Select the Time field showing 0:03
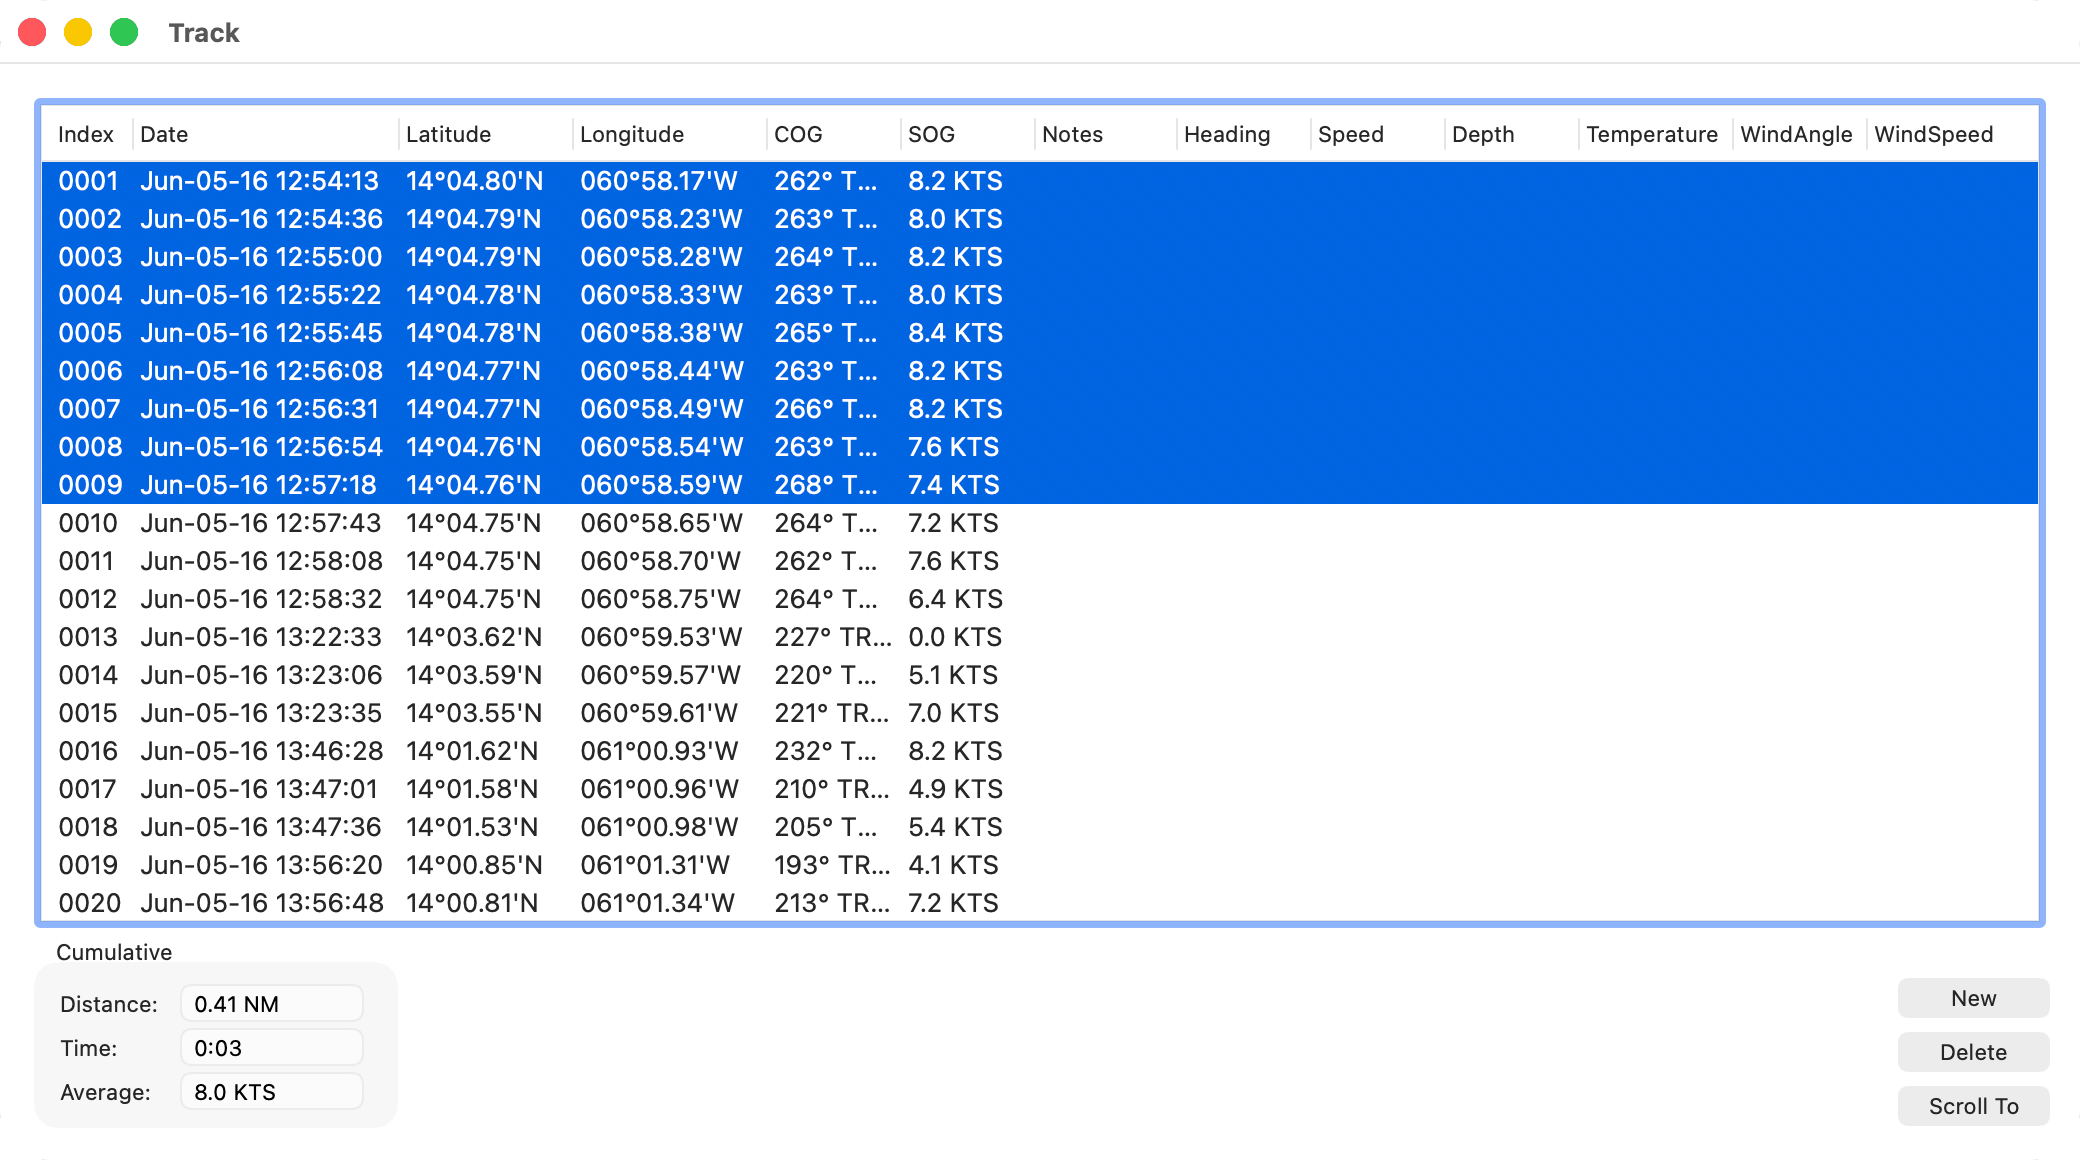Viewport: 2080px width, 1160px height. (x=271, y=1048)
